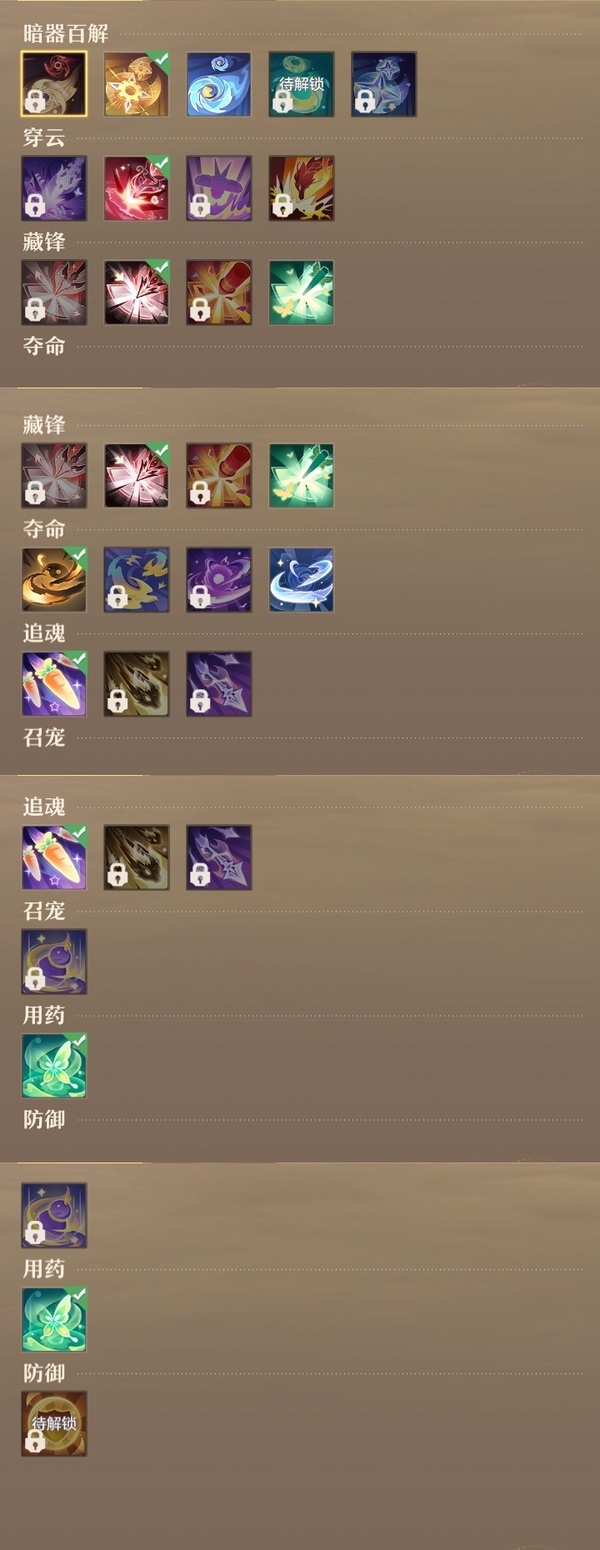Choose the blue swirl 暗器百解 skill
Image resolution: width=600 pixels, height=1550 pixels.
point(219,84)
